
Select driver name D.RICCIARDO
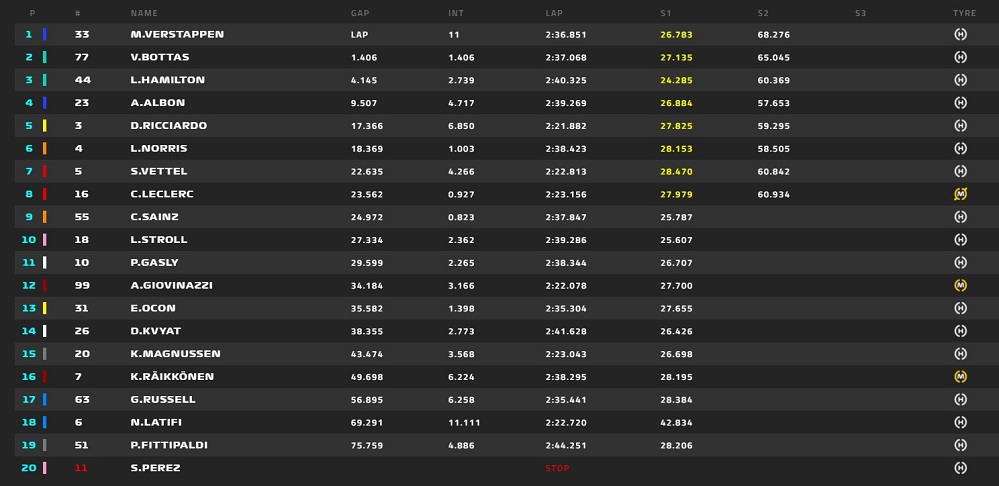click(169, 125)
